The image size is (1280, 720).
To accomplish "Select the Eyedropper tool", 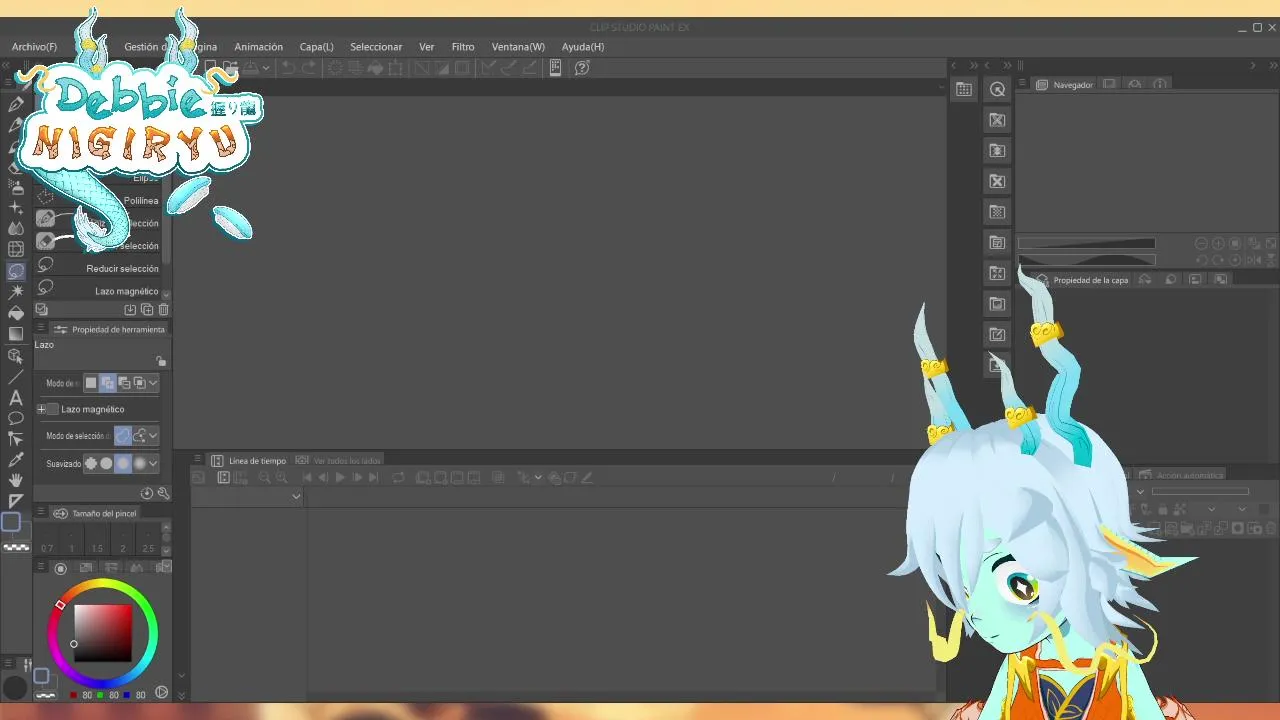I will (16, 460).
